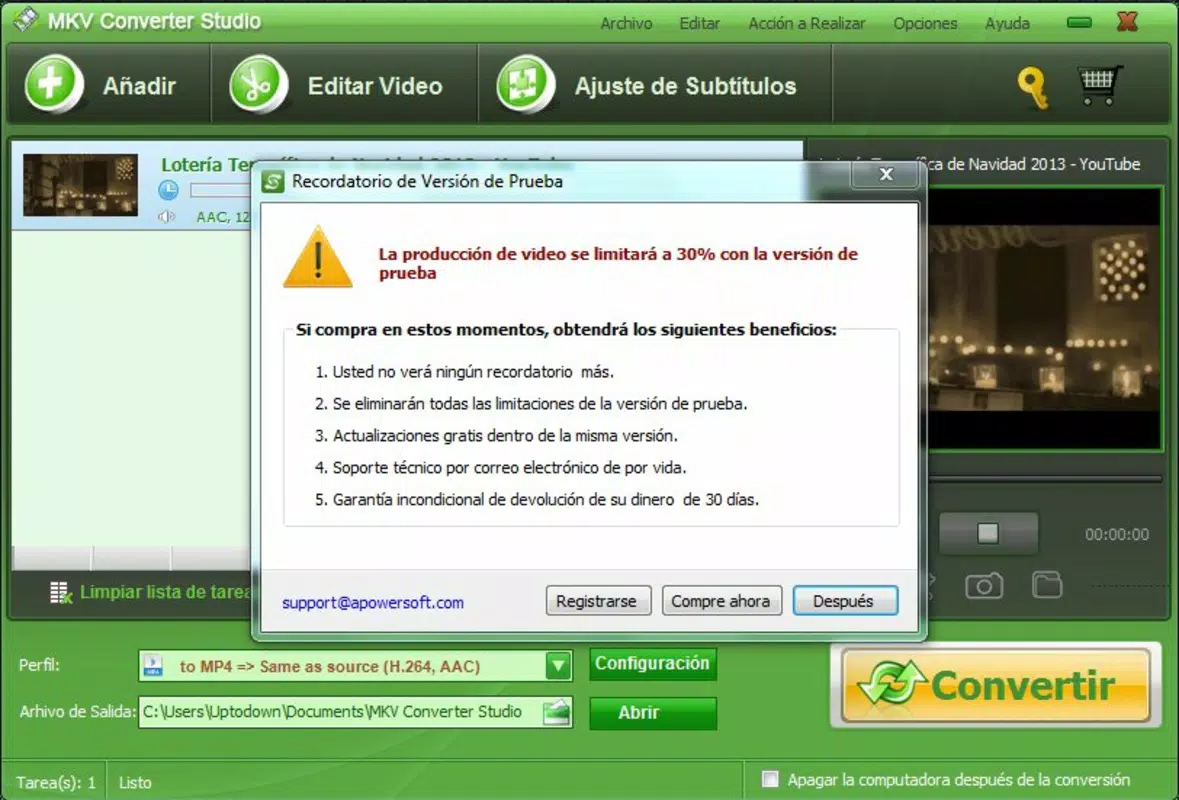
Task: Open the Archivo menu
Action: 626,23
